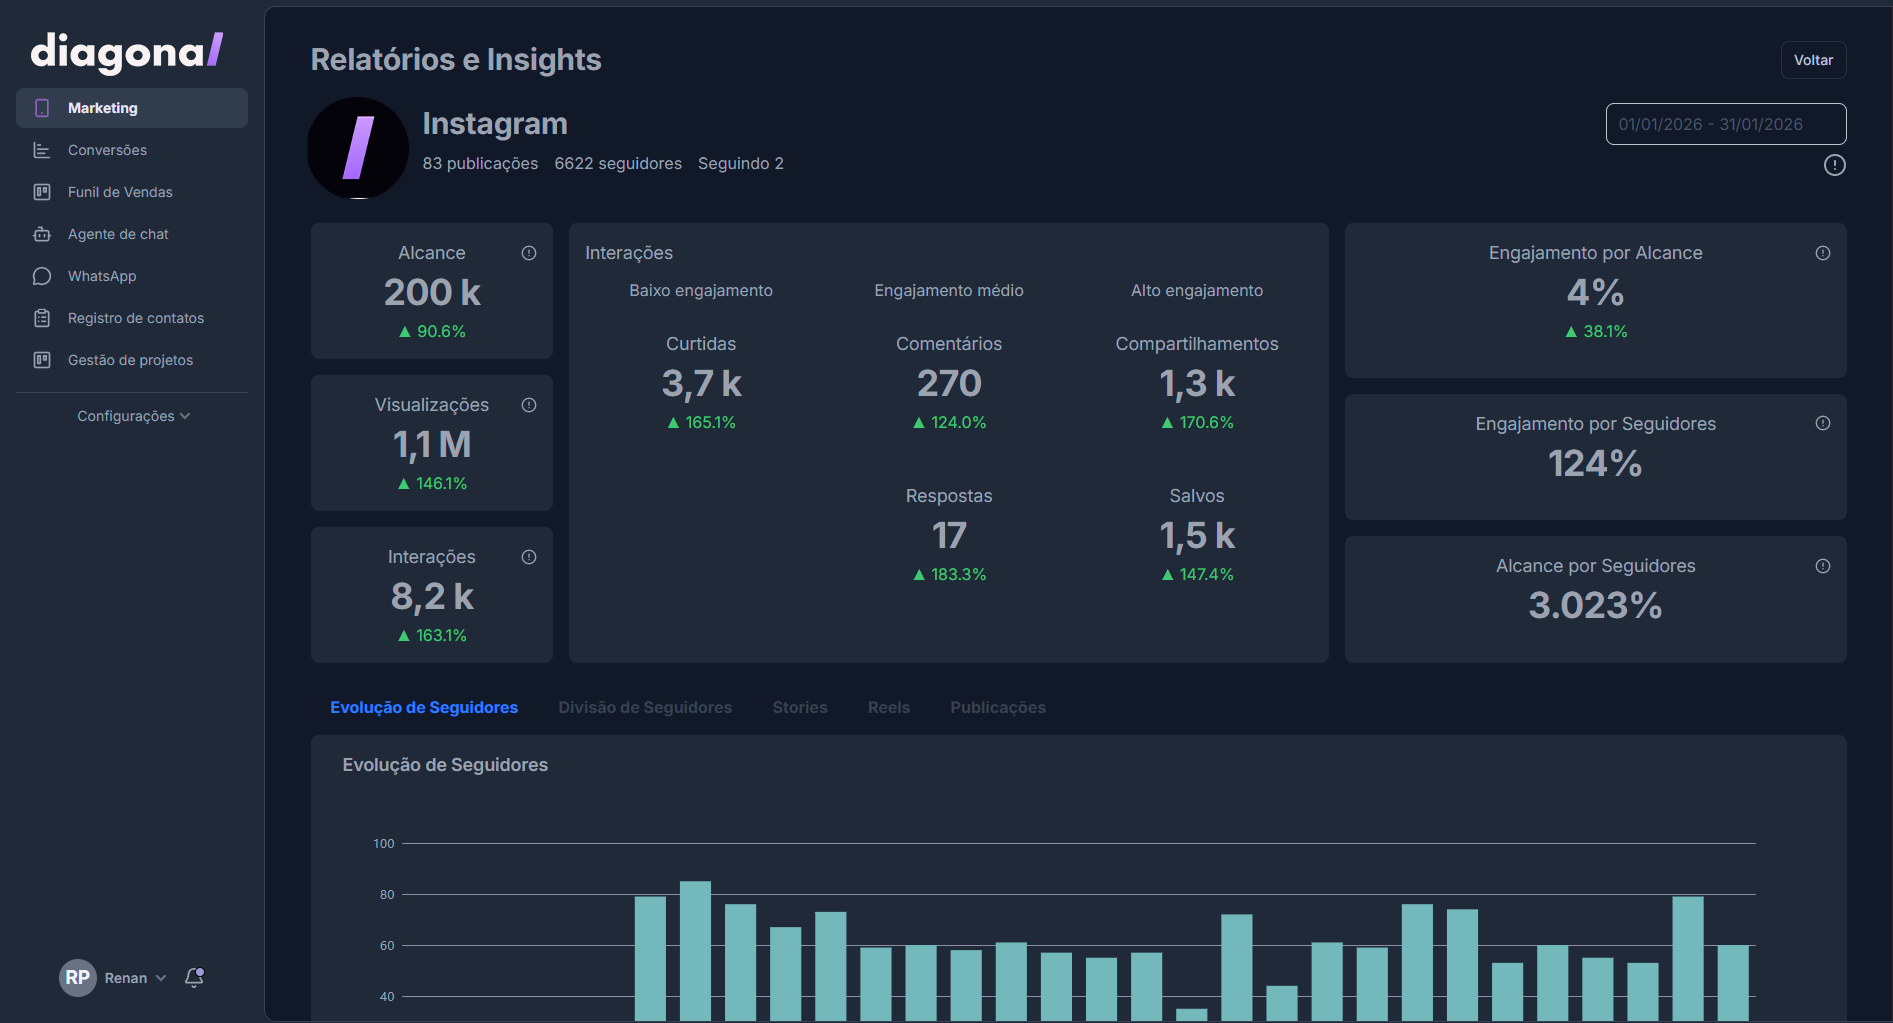
Task: Click the Baixo engajamento column label
Action: pos(701,290)
